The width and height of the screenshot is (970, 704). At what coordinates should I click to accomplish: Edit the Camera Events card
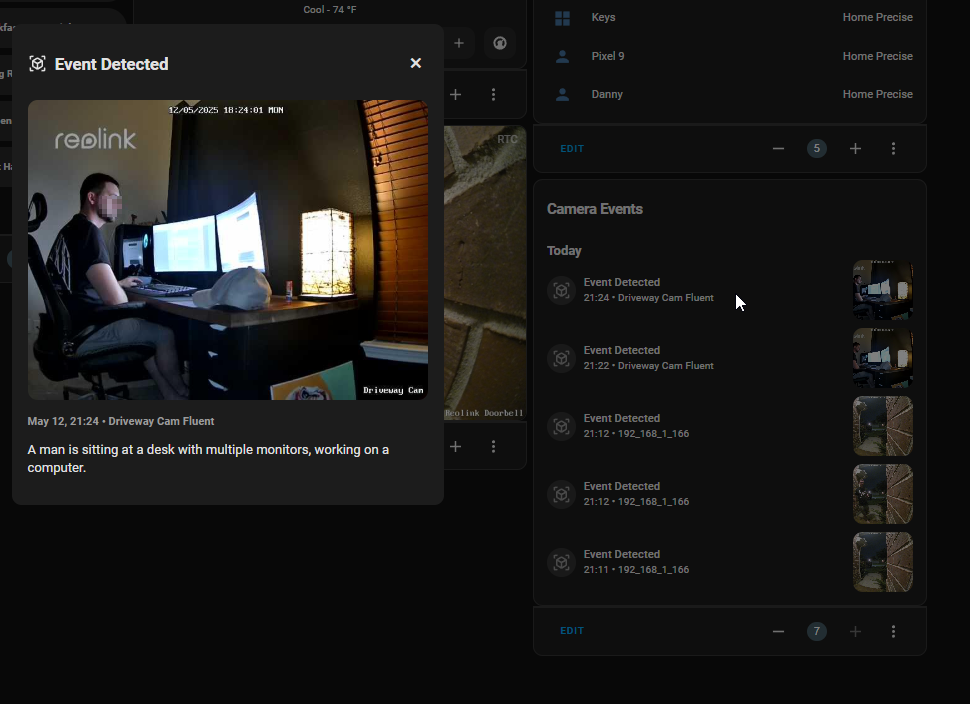click(572, 631)
